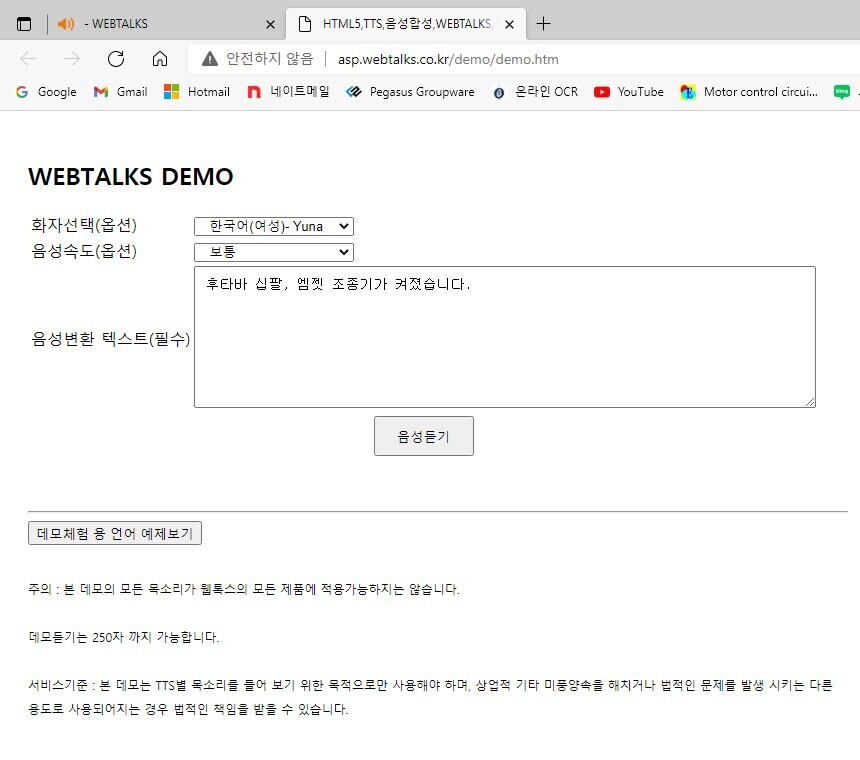Image resolution: width=860 pixels, height=760 pixels.
Task: Click the 음성변환 텍스트(필수) label
Action: coord(111,339)
